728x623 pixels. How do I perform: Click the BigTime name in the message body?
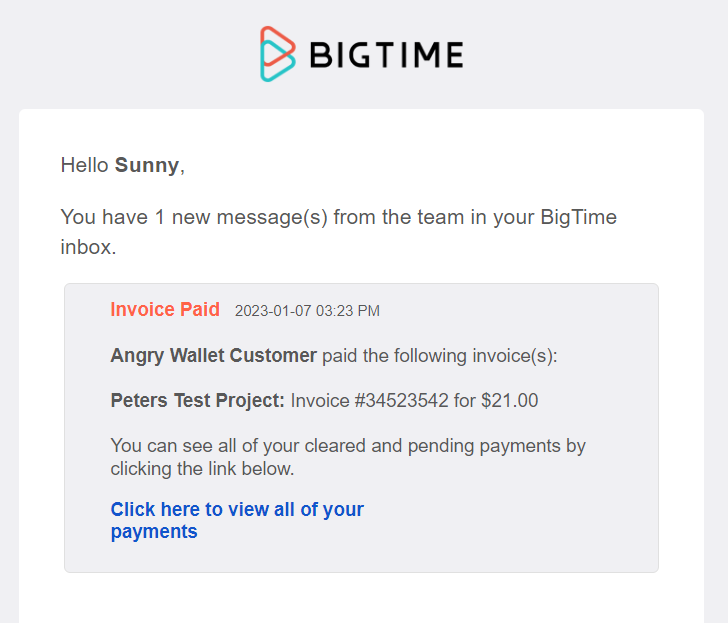[578, 217]
